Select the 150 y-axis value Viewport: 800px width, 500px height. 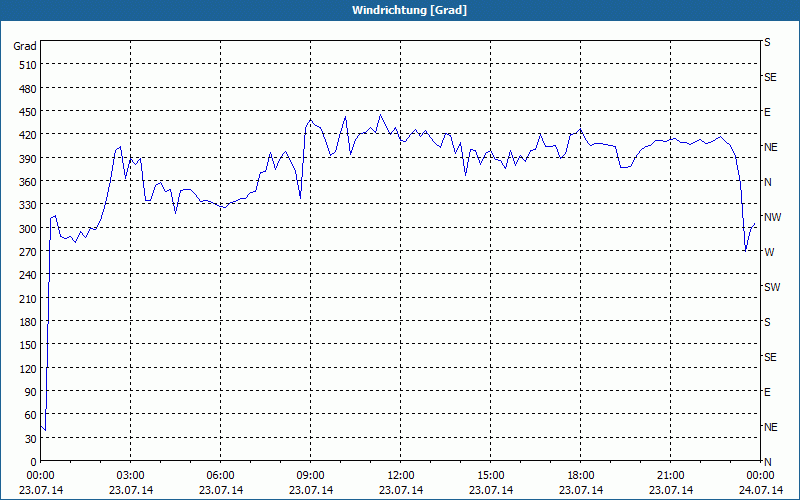(28, 345)
